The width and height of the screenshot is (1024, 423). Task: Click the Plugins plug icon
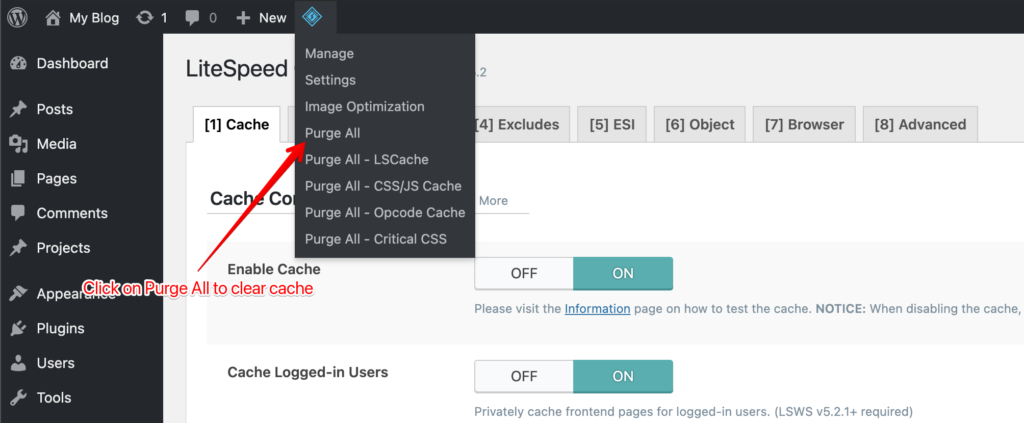pos(18,328)
